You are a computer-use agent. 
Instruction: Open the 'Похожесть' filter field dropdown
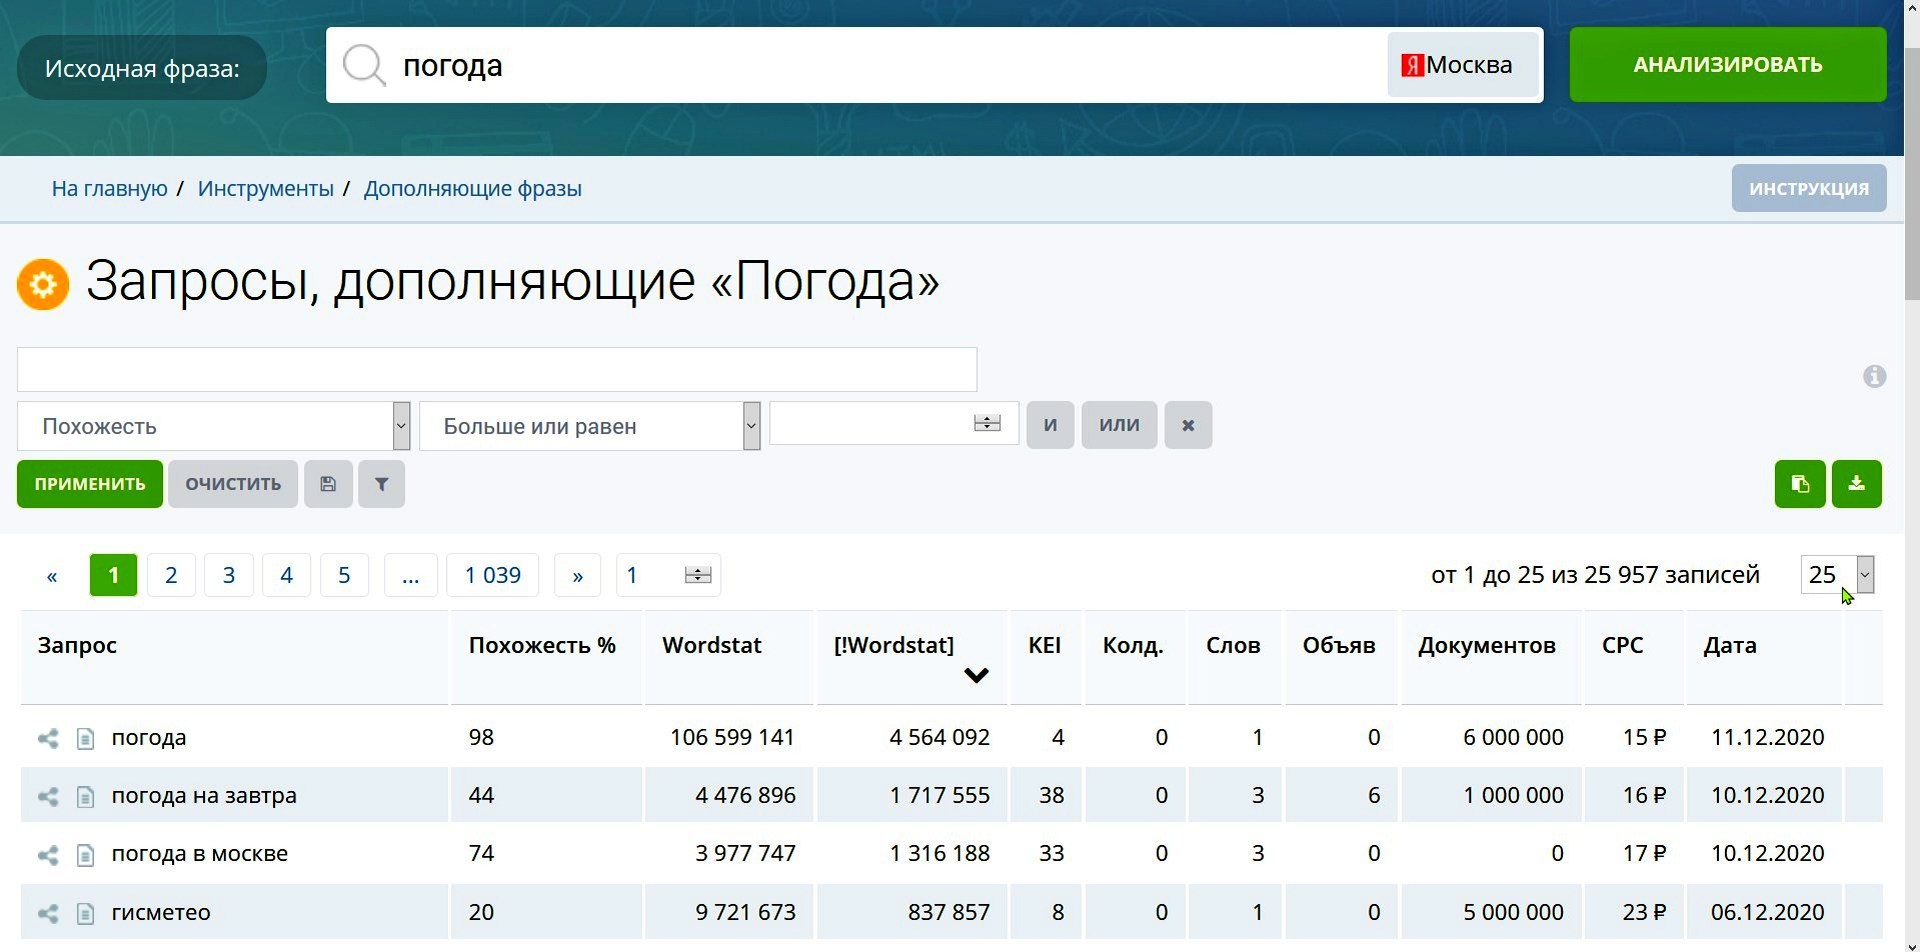pos(213,426)
